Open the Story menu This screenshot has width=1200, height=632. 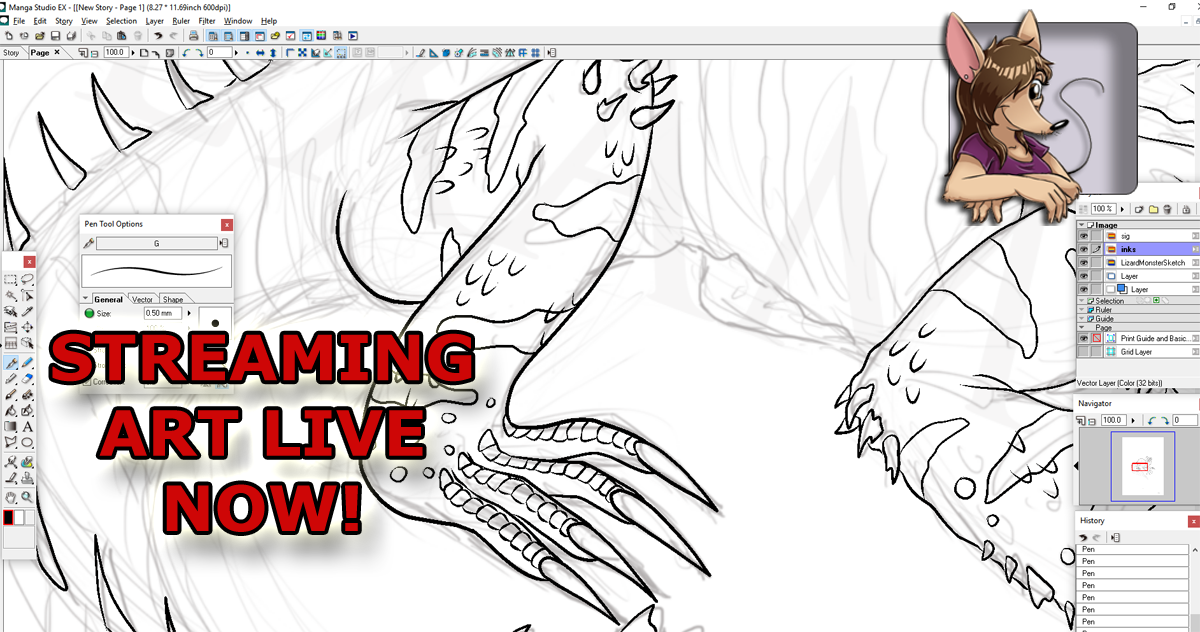click(64, 20)
